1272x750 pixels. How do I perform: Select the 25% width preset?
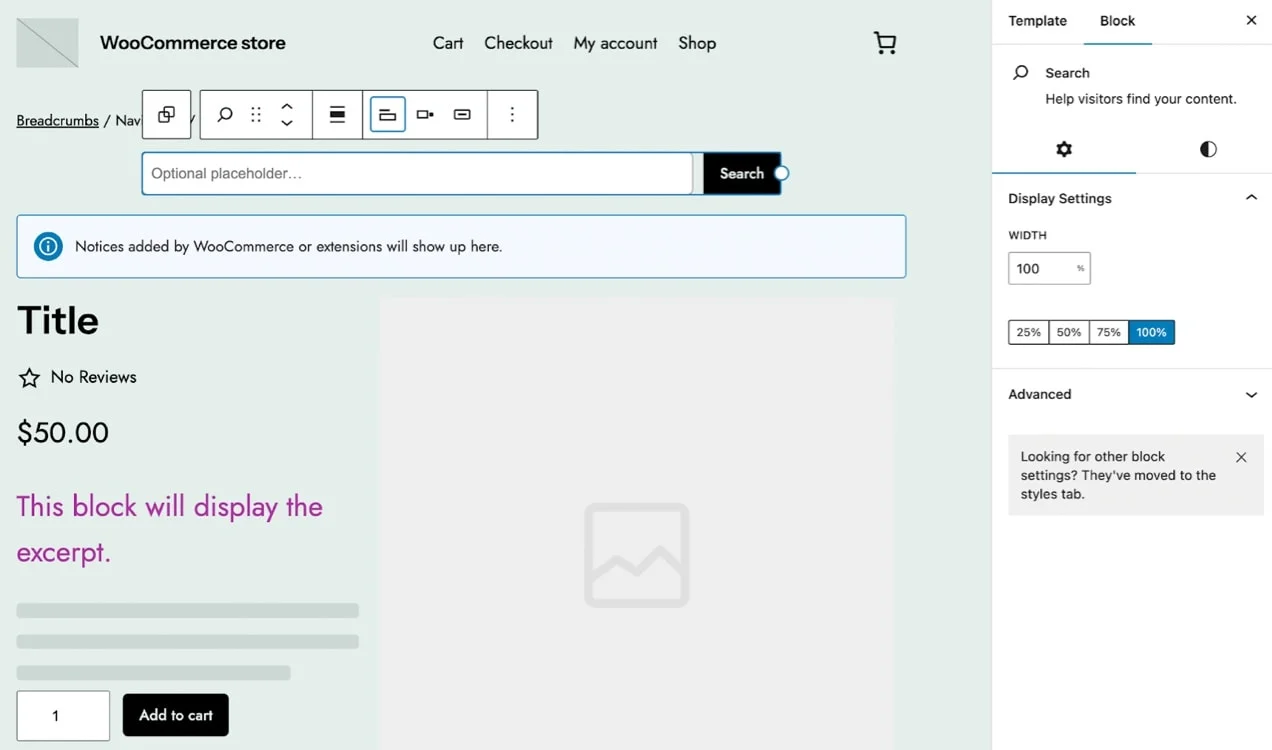click(x=1028, y=331)
